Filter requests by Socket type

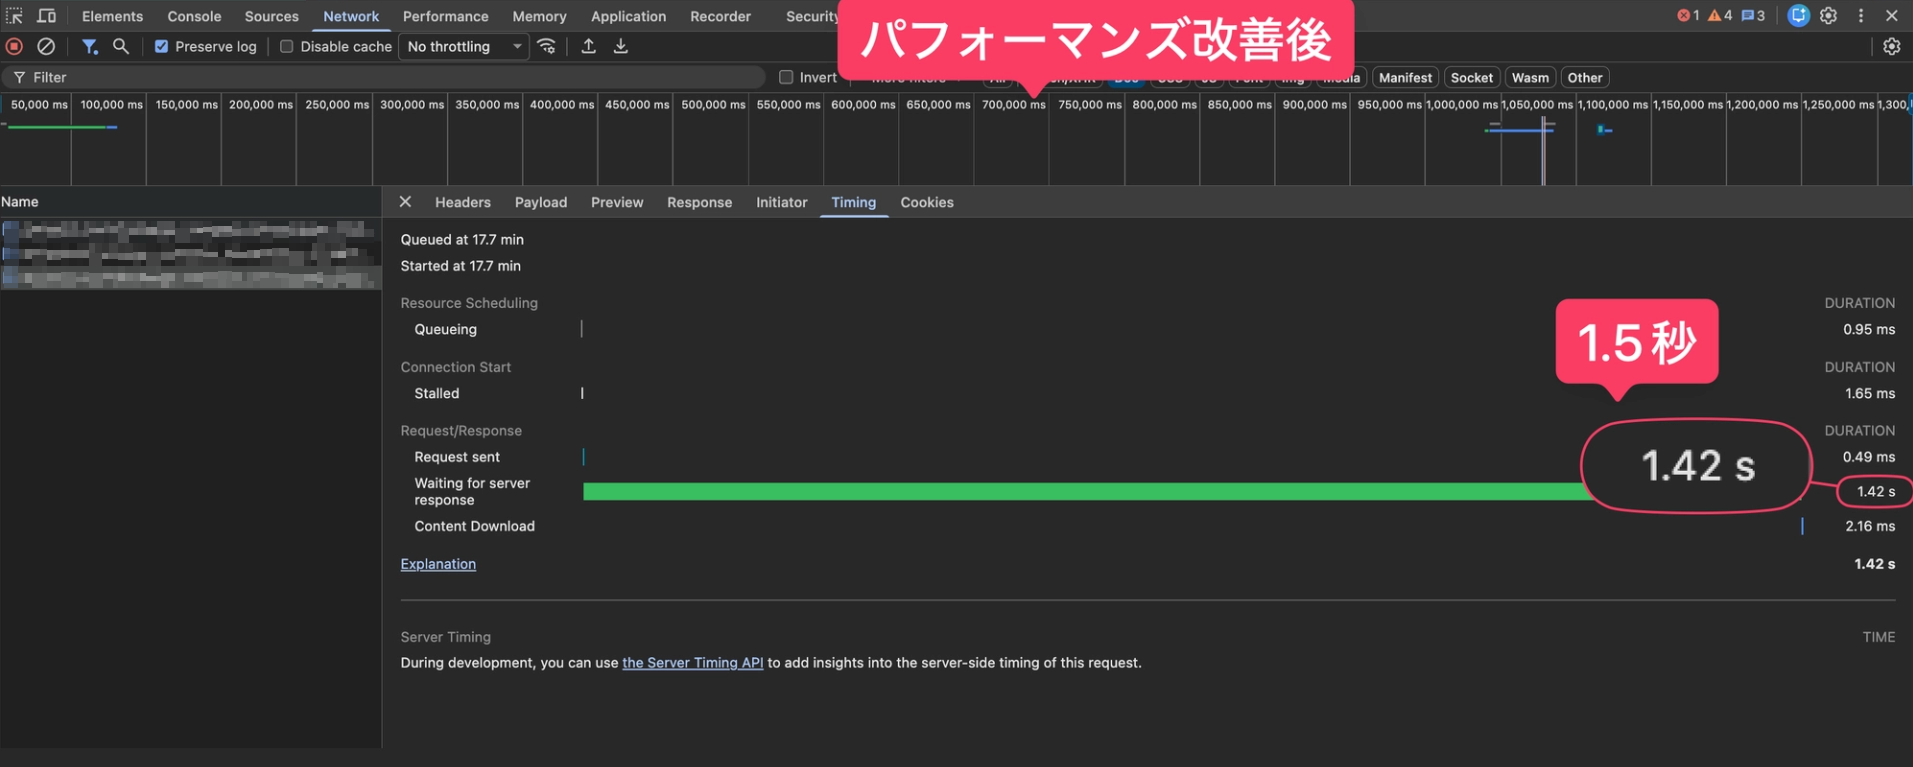[1471, 77]
